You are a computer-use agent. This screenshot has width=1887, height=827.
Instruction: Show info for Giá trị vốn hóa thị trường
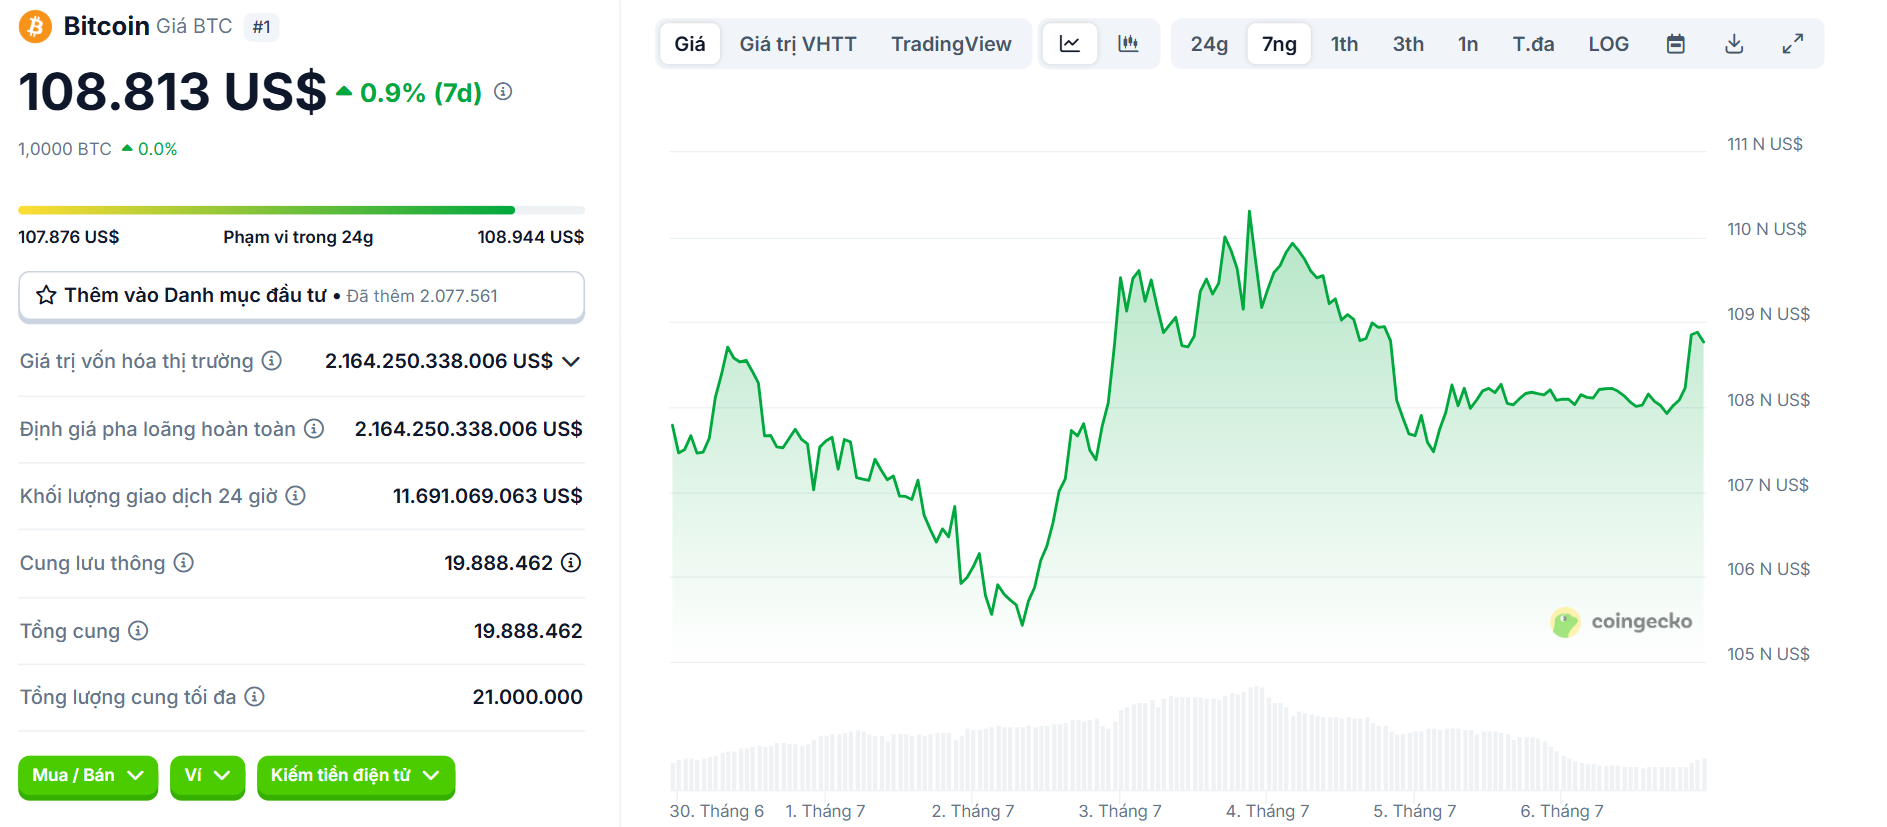tap(272, 361)
